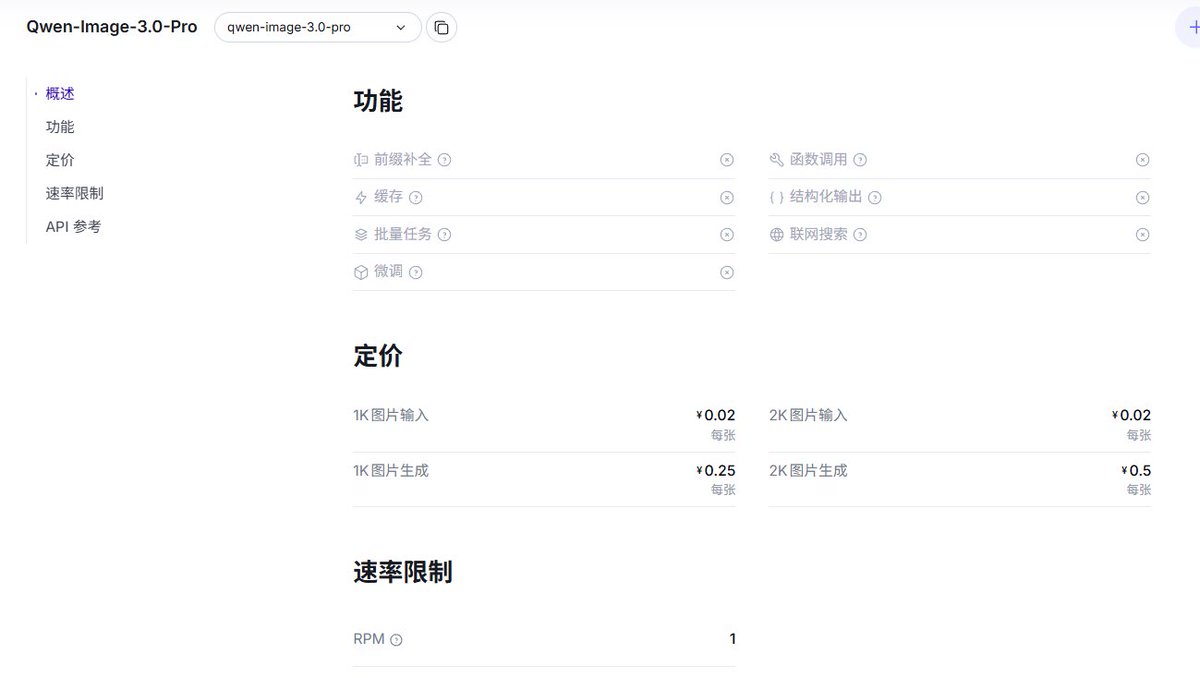The image size is (1200, 678).
Task: Click the ¥0.25 price value
Action: click(x=716, y=471)
